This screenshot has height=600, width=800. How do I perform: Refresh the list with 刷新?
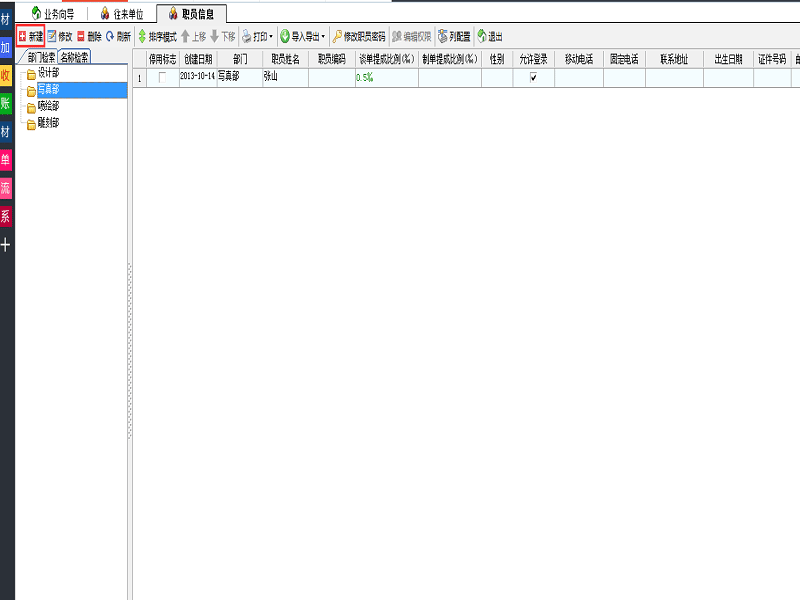tap(118, 36)
